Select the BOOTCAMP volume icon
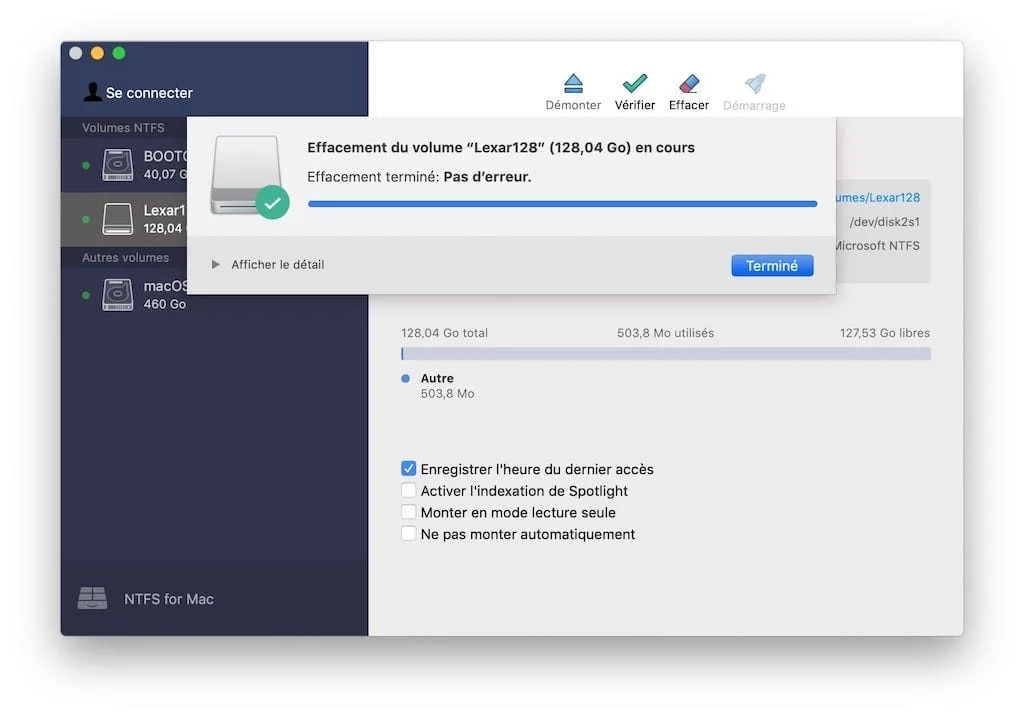 [x=117, y=164]
